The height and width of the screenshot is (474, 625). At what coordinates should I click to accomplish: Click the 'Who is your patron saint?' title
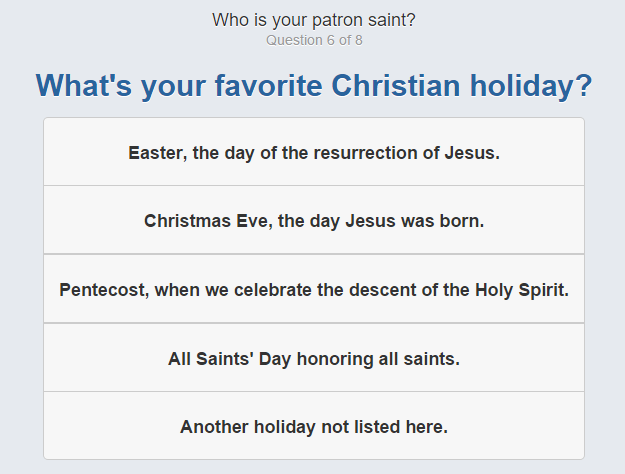pyautogui.click(x=314, y=20)
